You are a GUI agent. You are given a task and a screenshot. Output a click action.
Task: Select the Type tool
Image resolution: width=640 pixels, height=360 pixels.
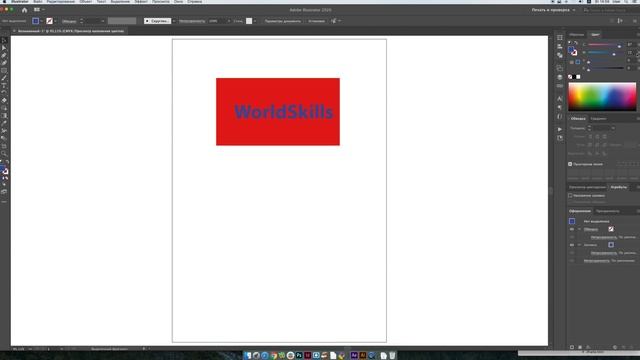tap(4, 85)
